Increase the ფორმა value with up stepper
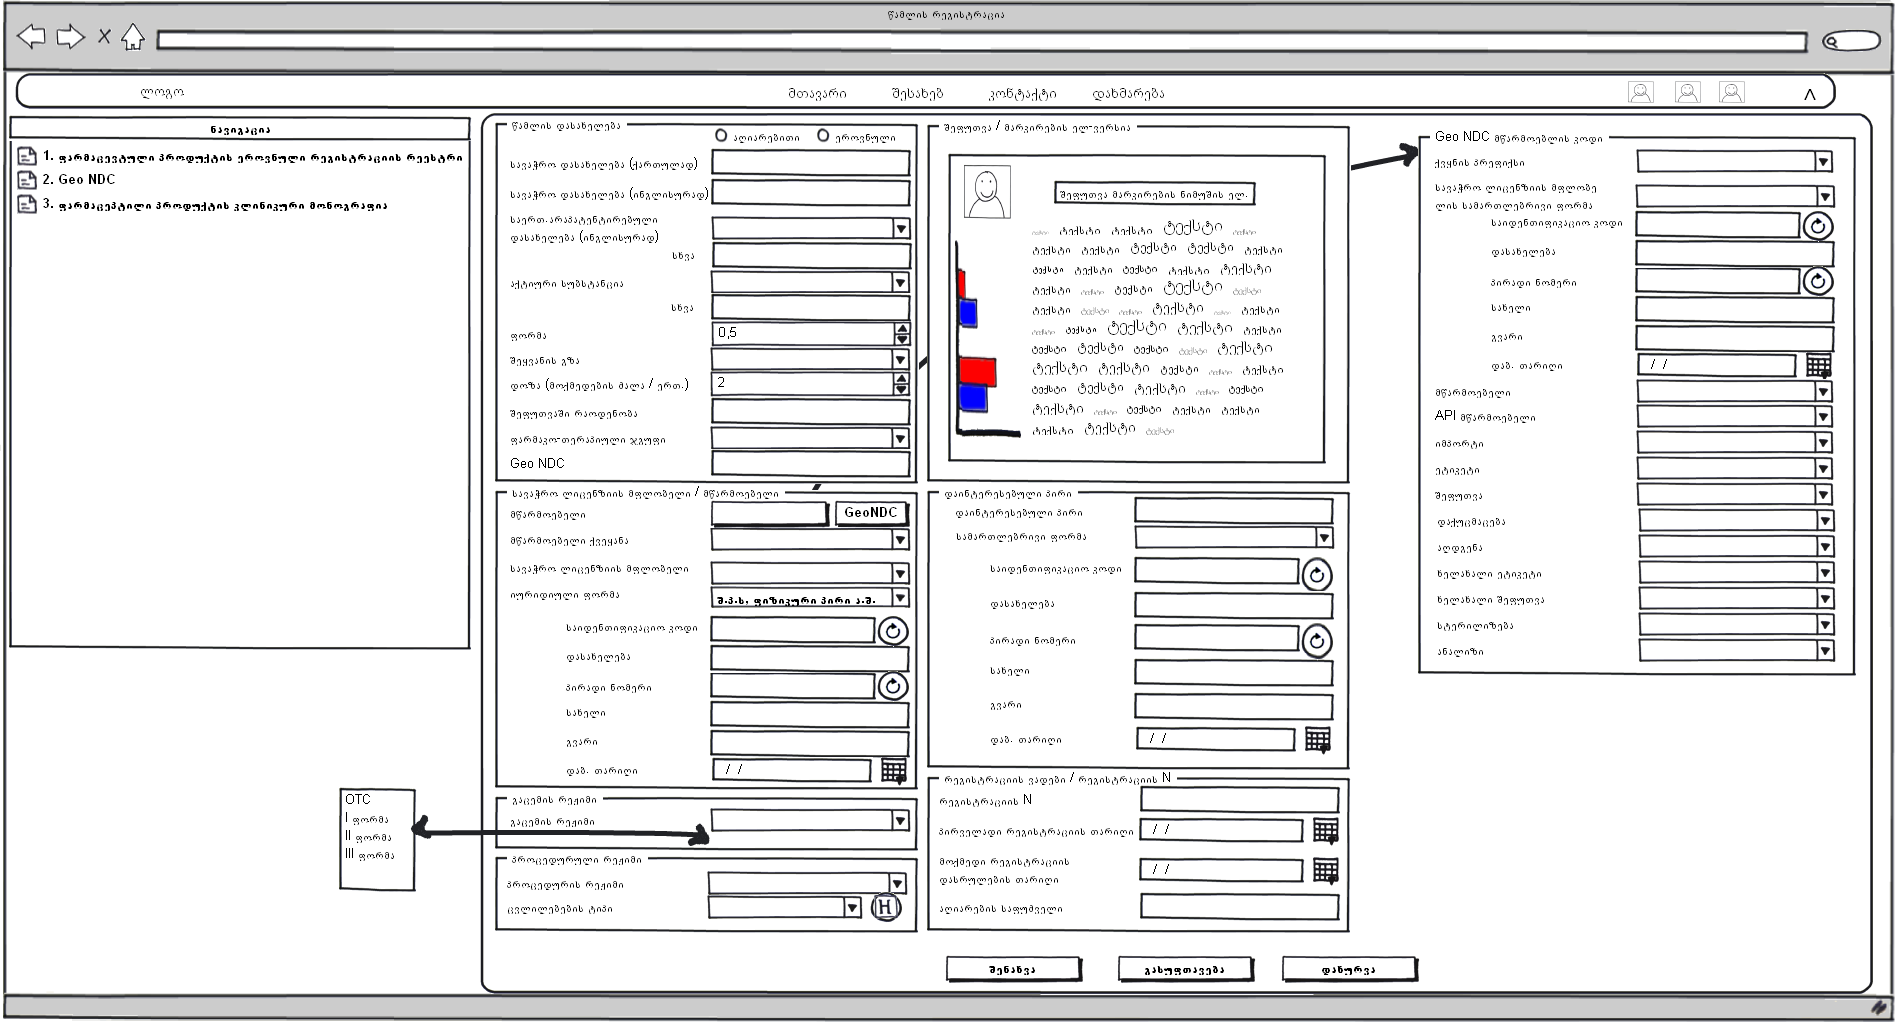 pos(902,328)
